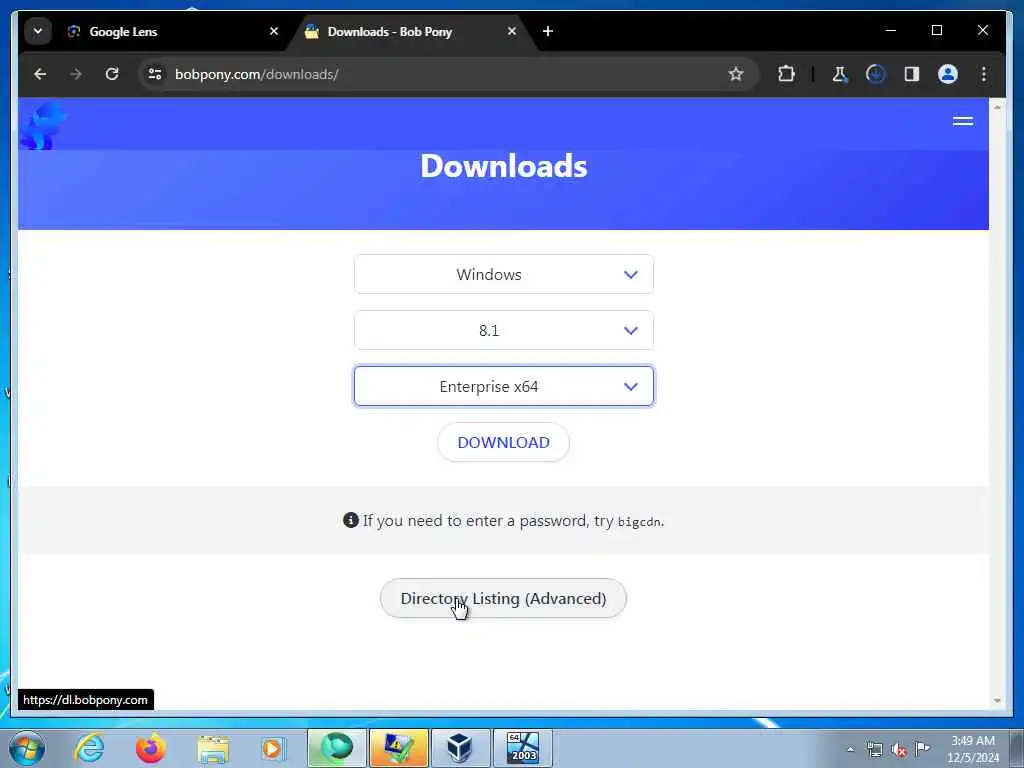Screen dimensions: 1024x768
Task: Bookmark this page with star icon
Action: point(736,74)
